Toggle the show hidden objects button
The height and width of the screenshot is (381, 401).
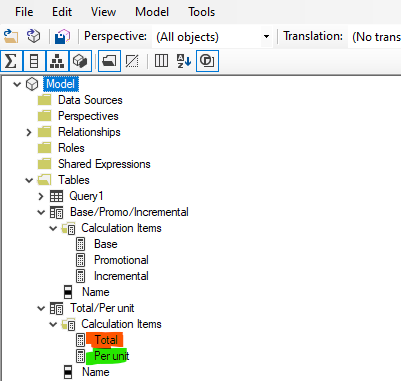(x=132, y=61)
